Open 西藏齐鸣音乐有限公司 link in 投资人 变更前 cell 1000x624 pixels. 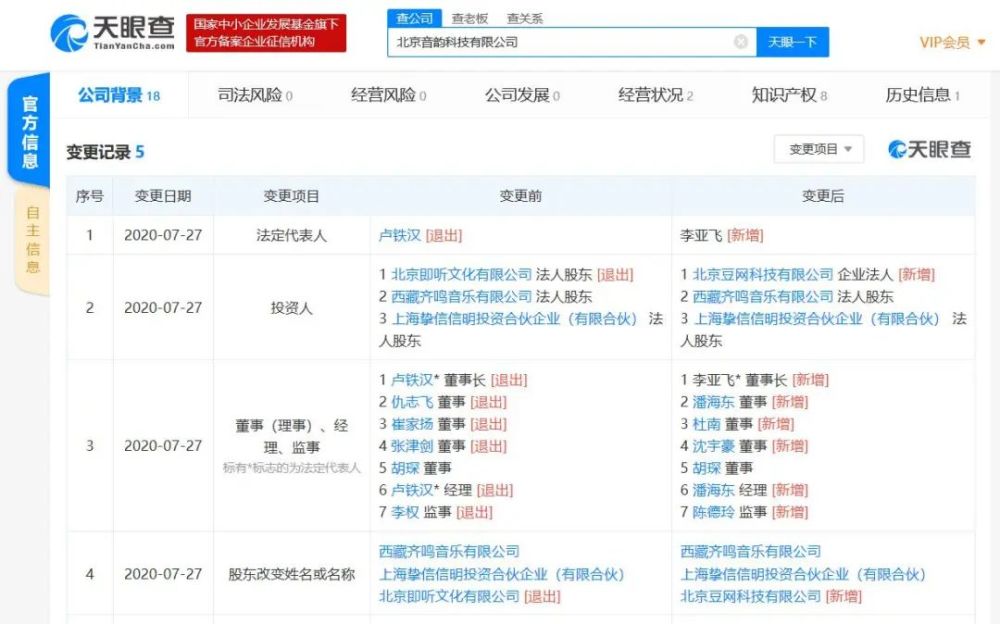point(461,297)
